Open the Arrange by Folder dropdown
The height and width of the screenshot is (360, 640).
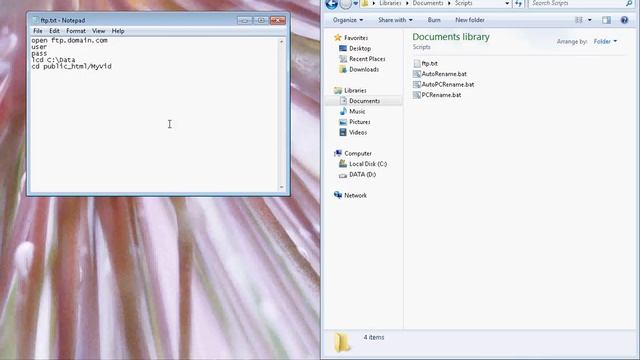[605, 42]
